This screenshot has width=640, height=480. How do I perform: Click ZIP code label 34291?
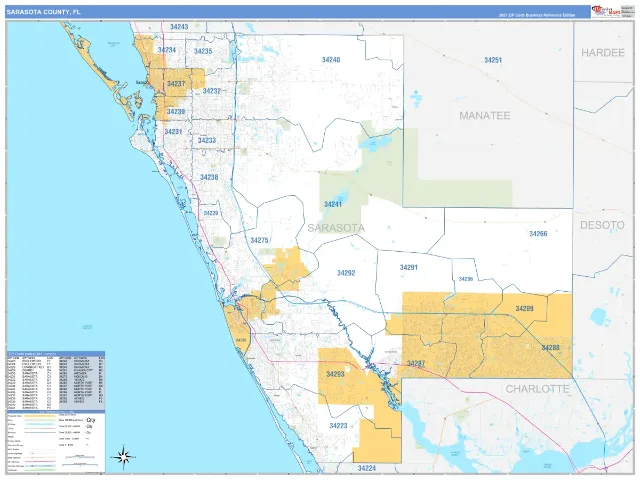point(409,267)
